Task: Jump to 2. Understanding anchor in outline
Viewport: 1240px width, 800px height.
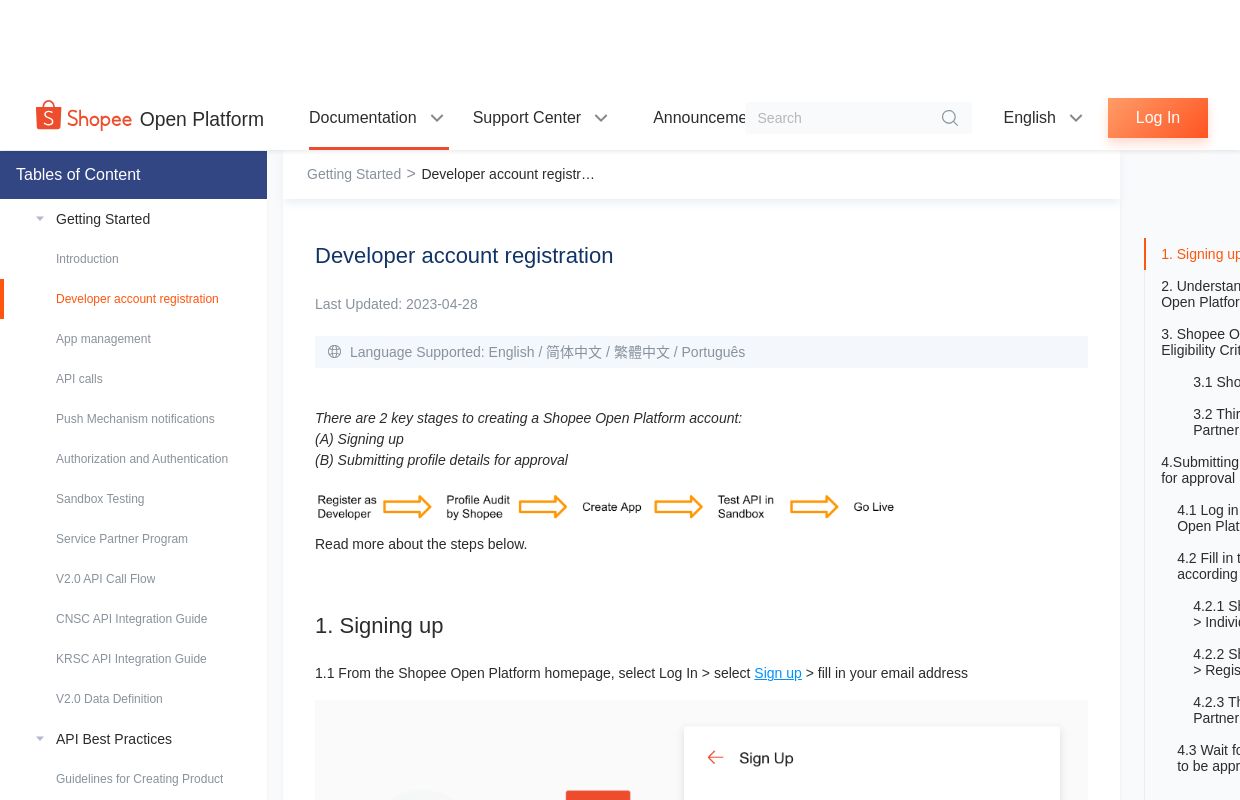Action: click(x=1200, y=294)
